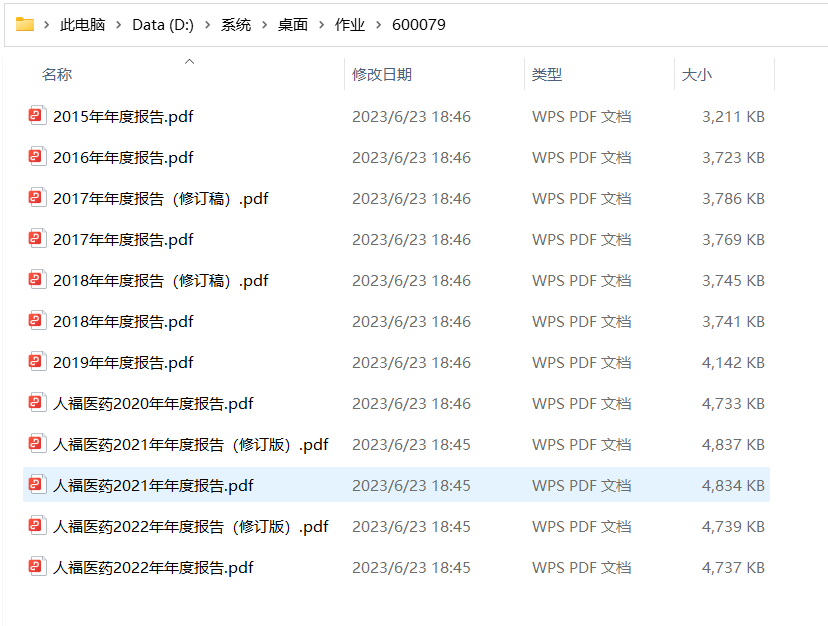Go to 系统 folder in breadcrumb
Screen dimensions: 828x626
point(236,25)
